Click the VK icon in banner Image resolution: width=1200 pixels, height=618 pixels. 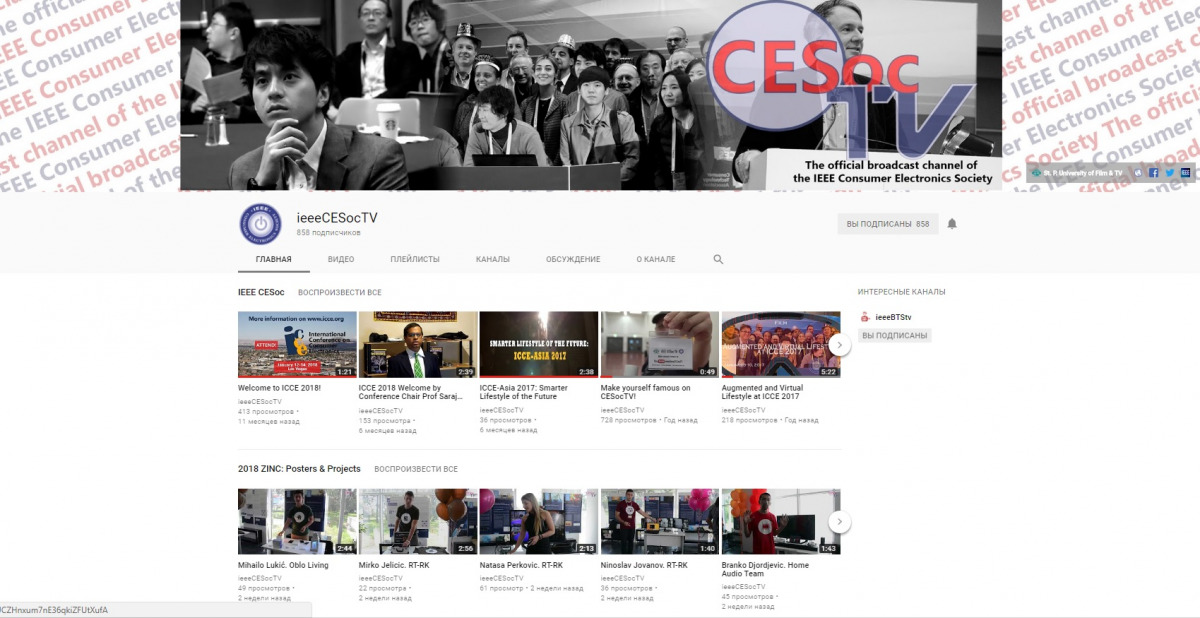1138,172
